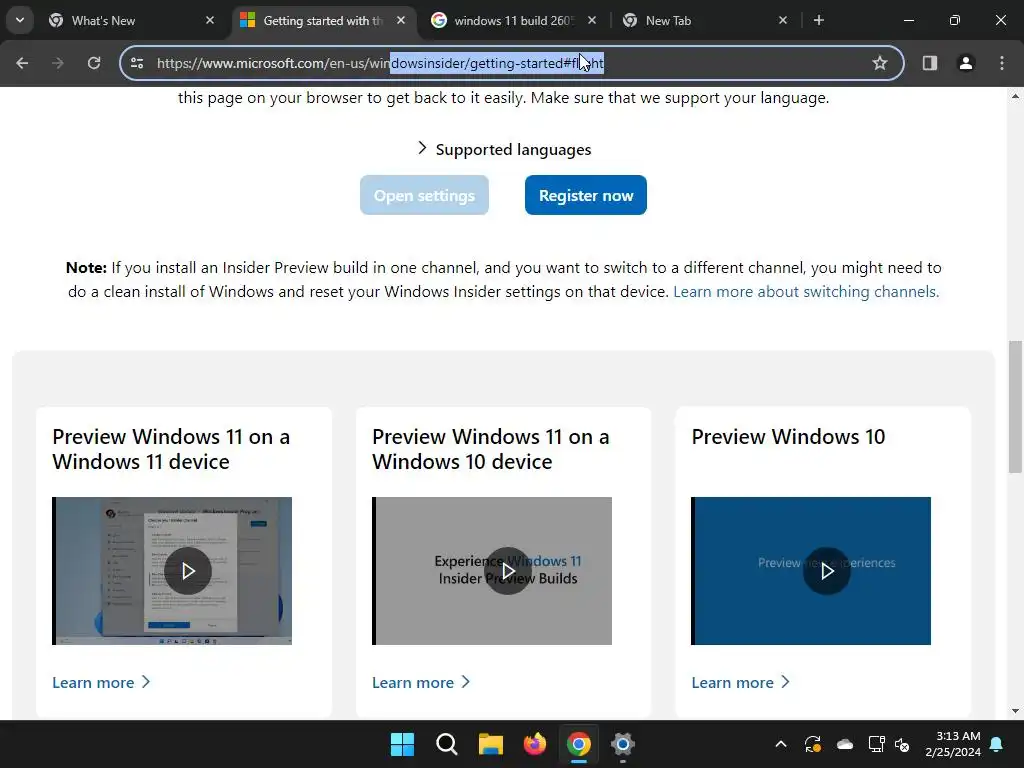Open taskbar Search

447,744
